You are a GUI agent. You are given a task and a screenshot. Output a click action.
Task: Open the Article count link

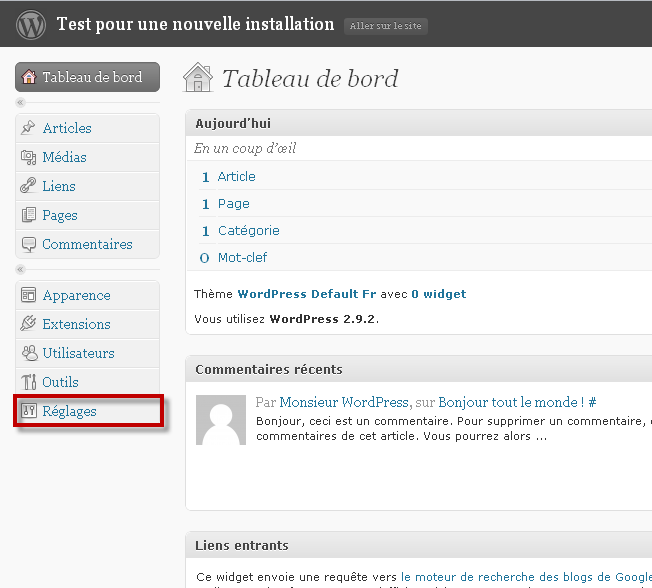tap(237, 177)
